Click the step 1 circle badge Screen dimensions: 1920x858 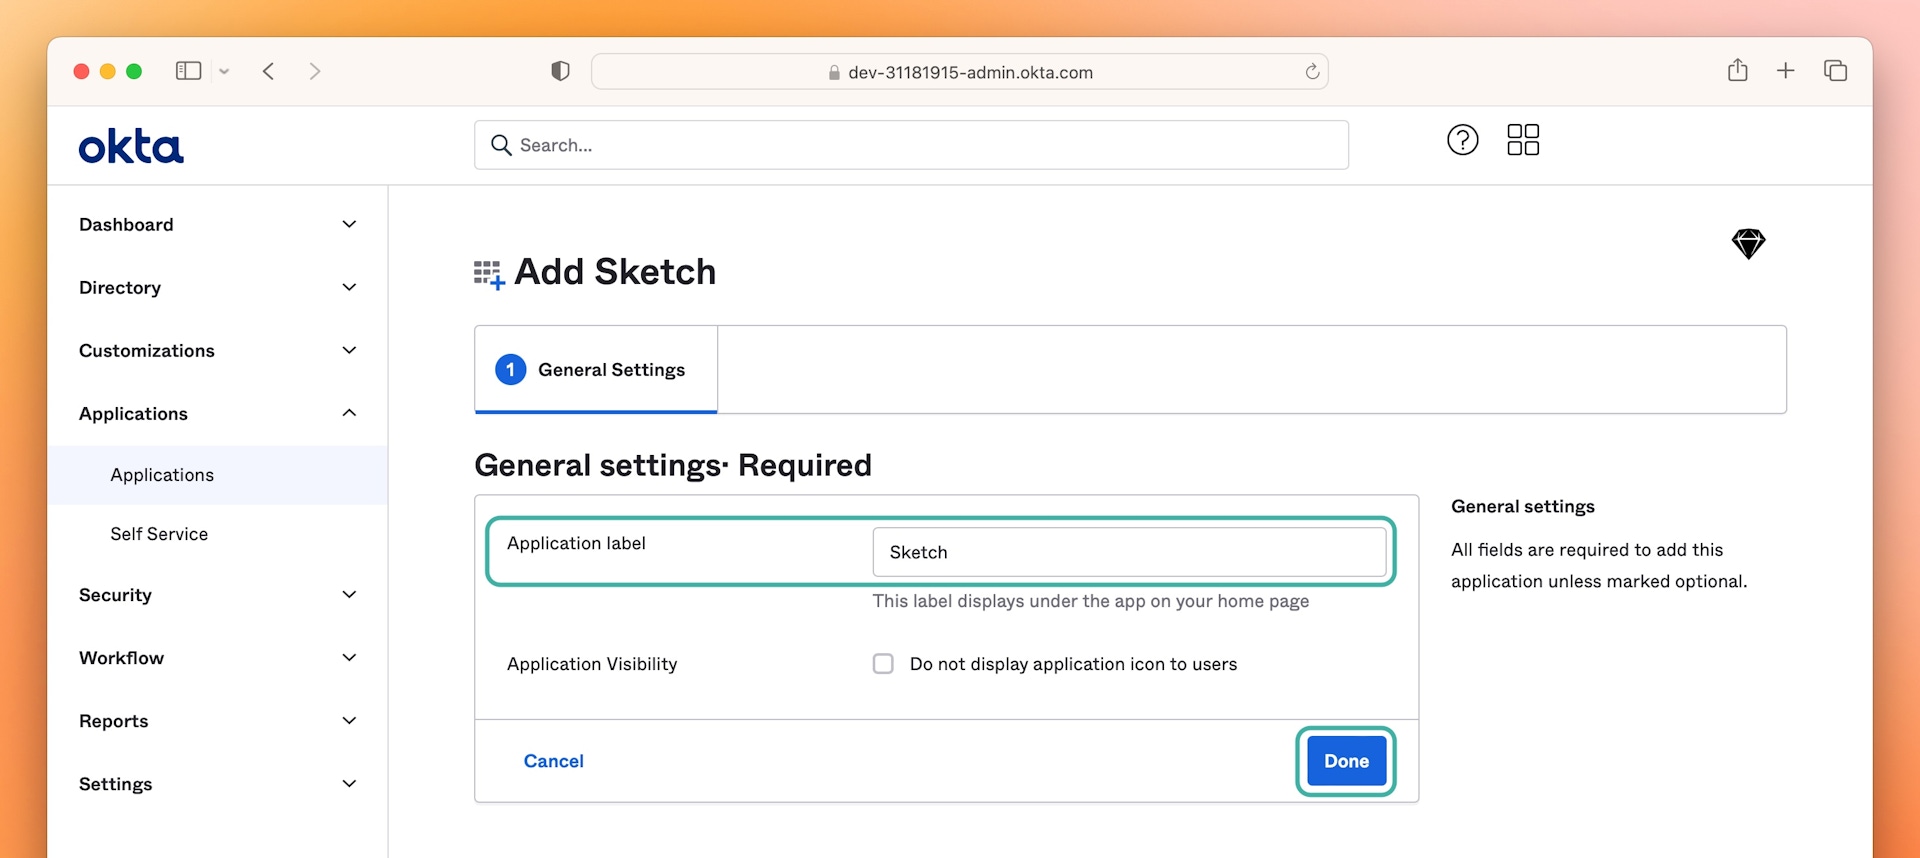click(510, 370)
